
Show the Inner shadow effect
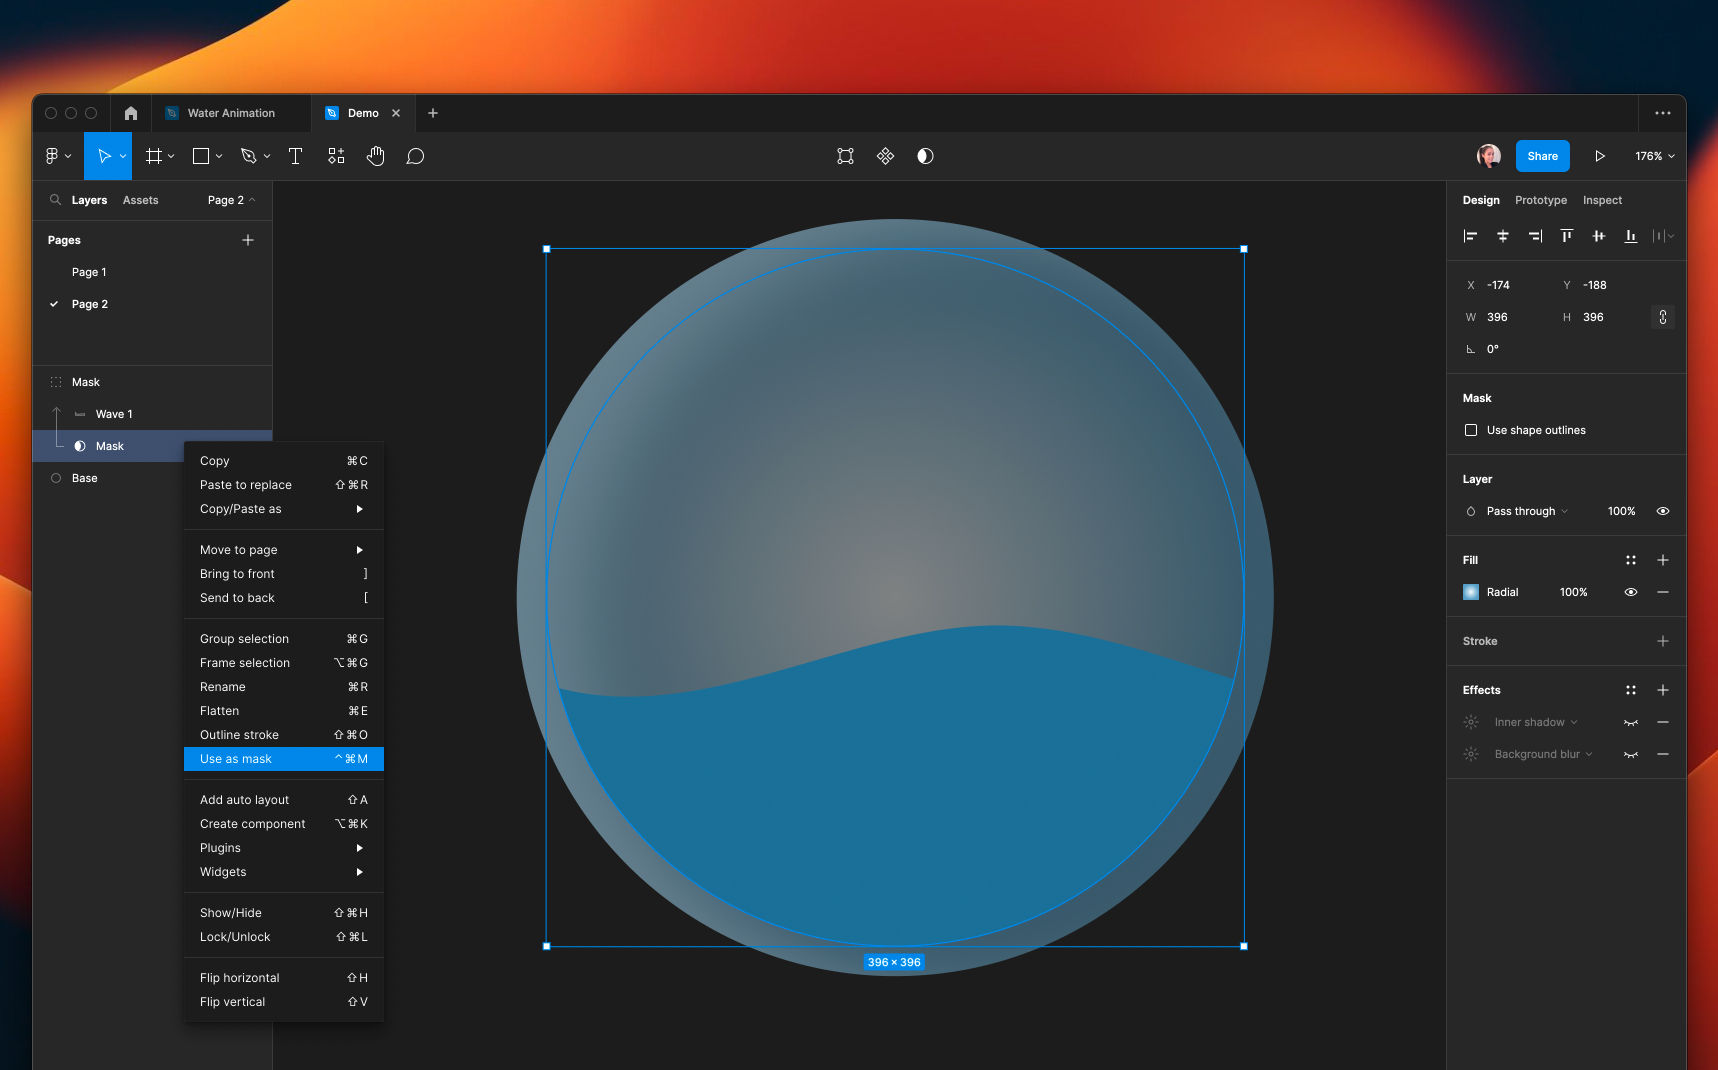click(x=1631, y=722)
